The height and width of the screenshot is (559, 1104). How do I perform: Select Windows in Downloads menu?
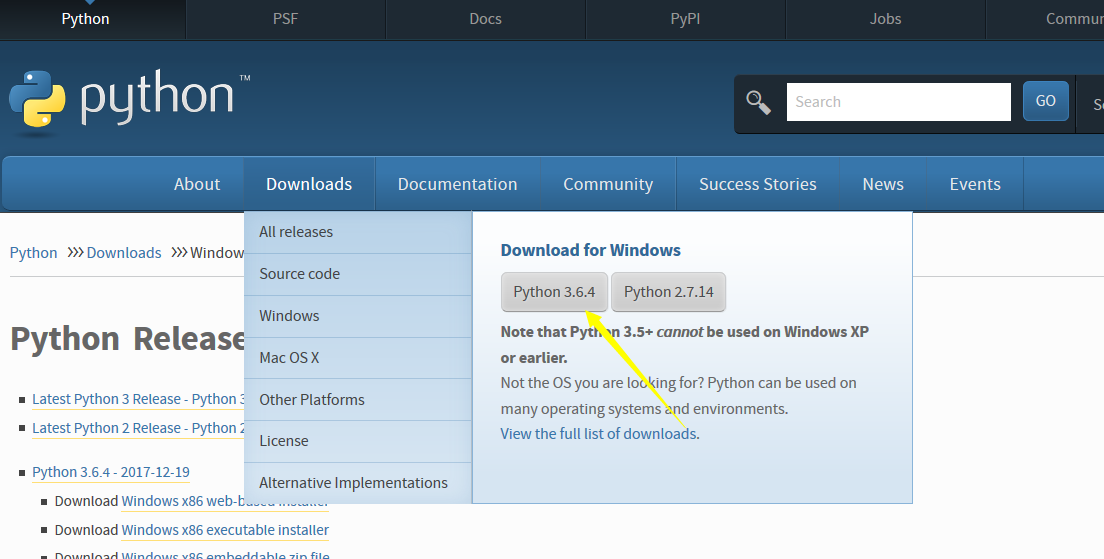click(358, 316)
